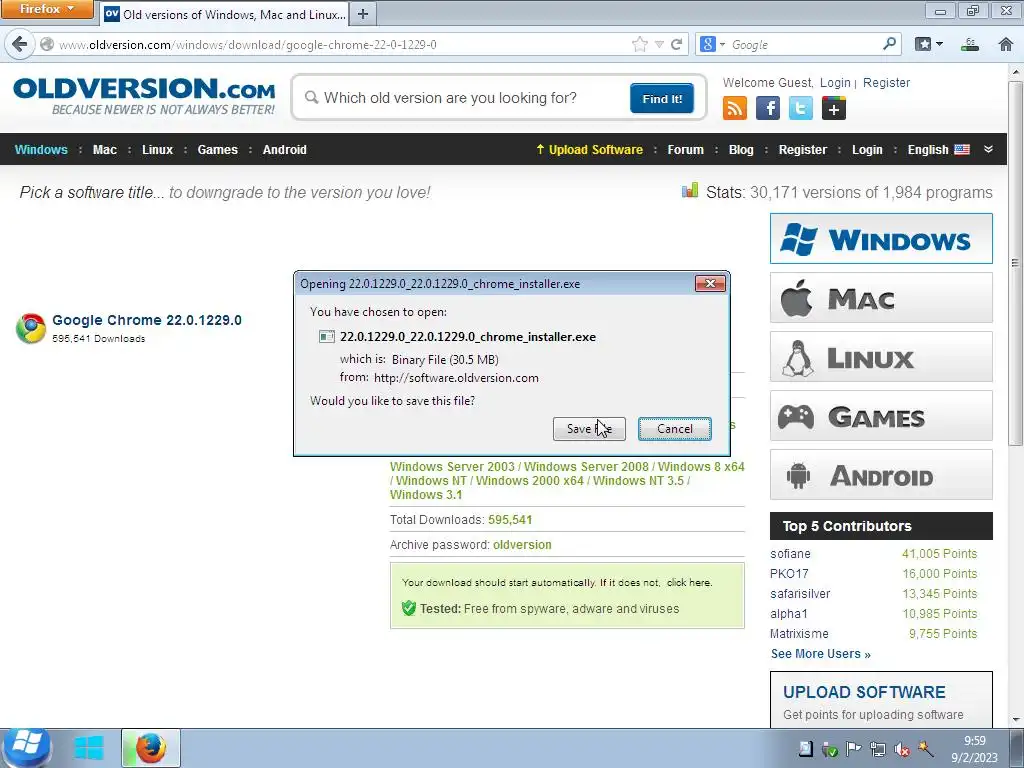Select the Android nav menu item
The width and height of the screenshot is (1024, 768).
click(285, 150)
